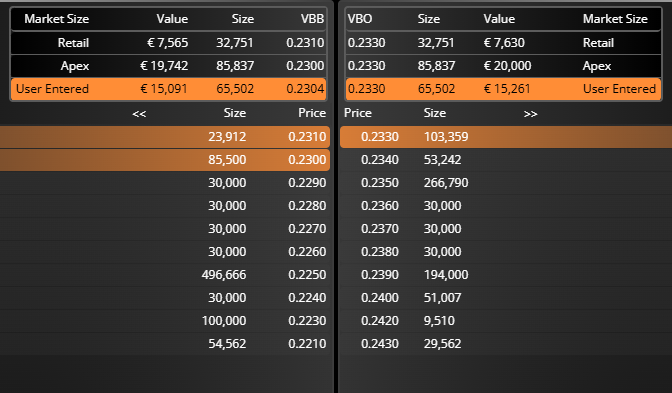Click the ask row with size 266,790
The image size is (672, 393).
coord(506,183)
